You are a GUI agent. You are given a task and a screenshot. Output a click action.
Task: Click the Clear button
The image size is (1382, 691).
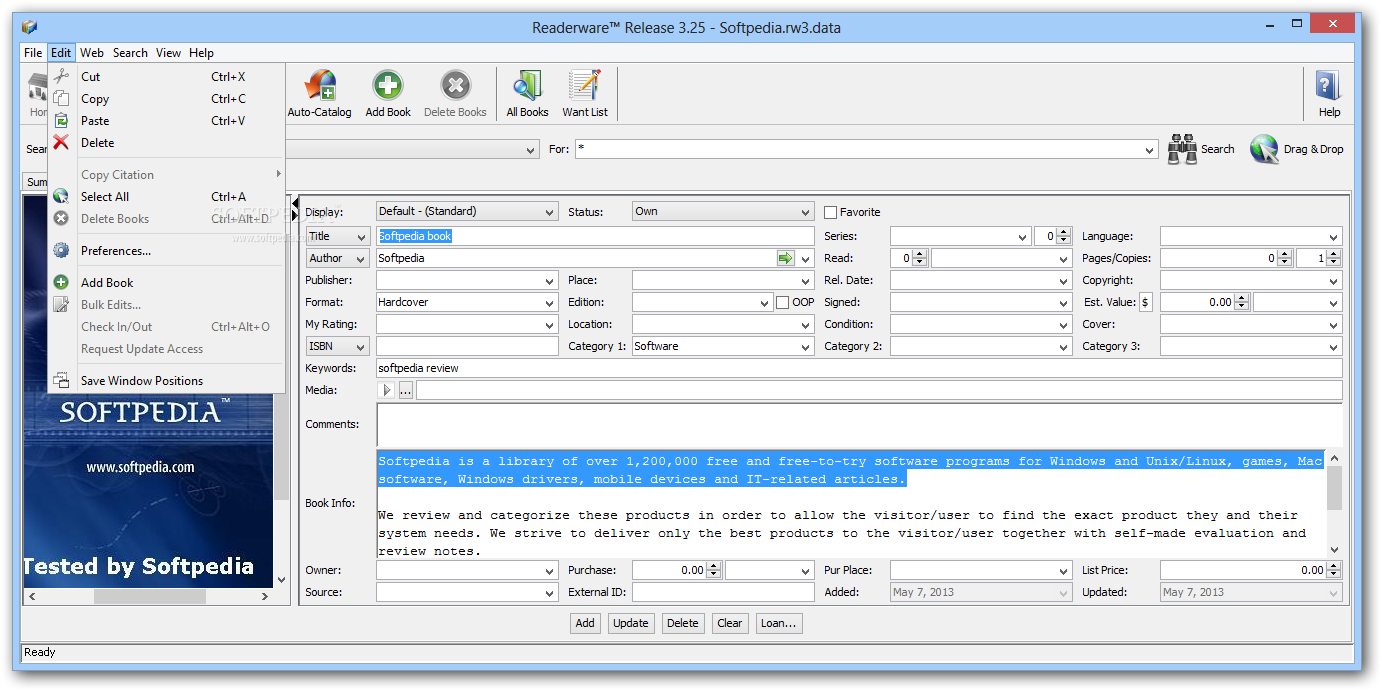[729, 623]
